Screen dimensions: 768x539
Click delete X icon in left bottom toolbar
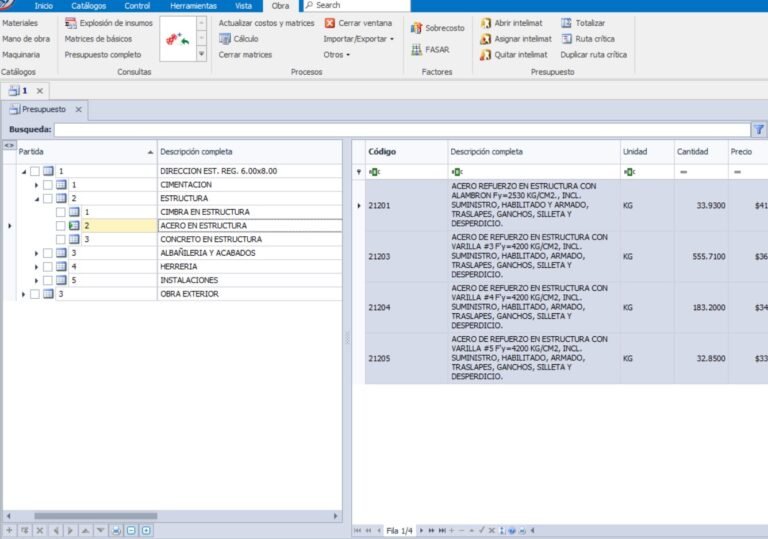[40, 530]
